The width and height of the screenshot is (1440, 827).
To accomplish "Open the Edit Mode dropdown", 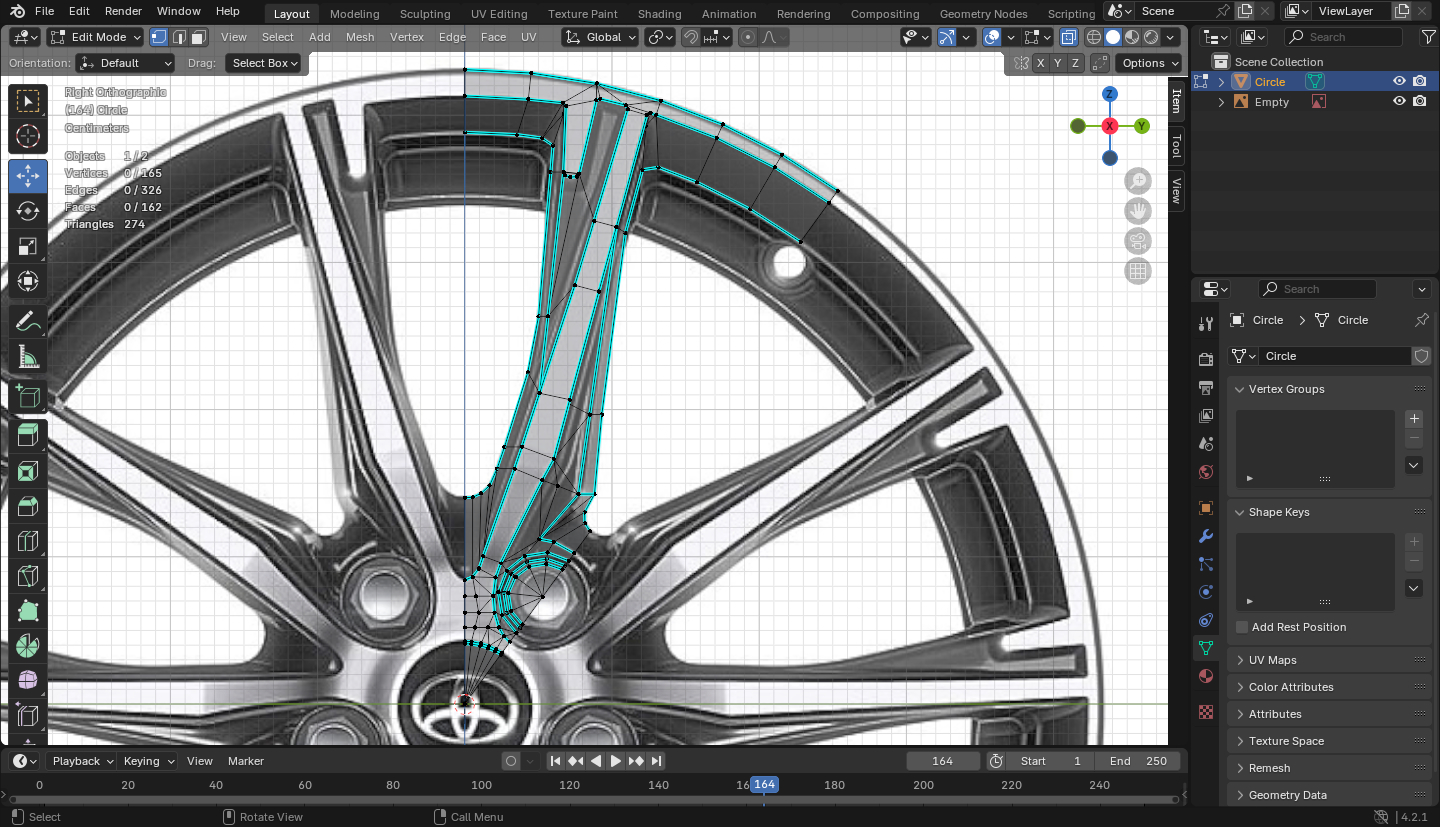I will [x=96, y=37].
